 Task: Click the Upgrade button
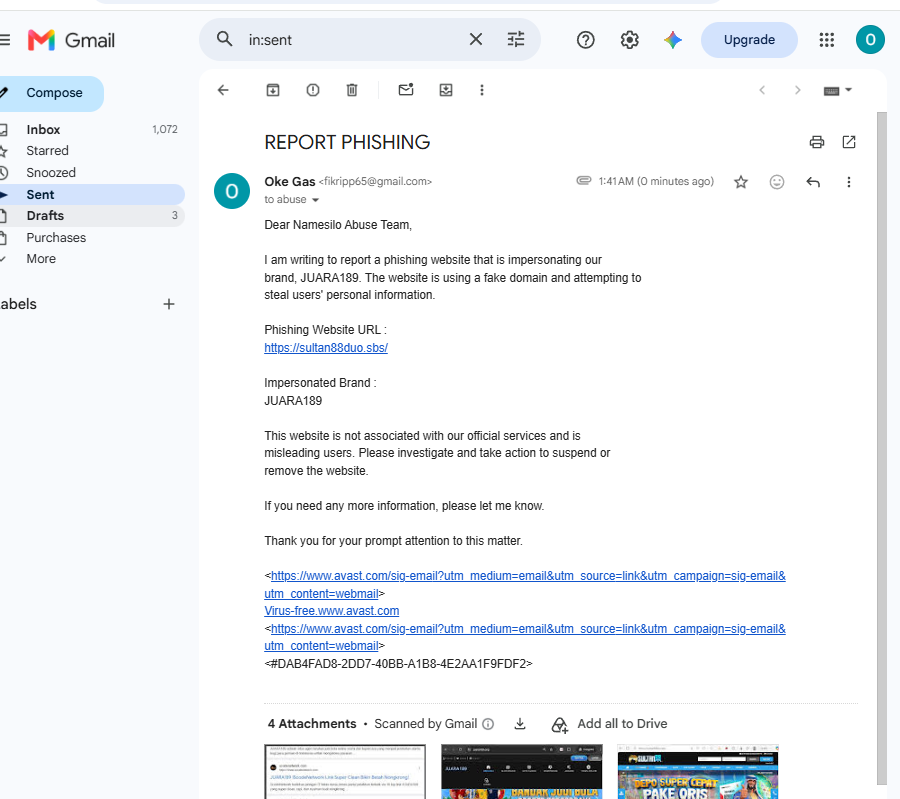click(749, 40)
